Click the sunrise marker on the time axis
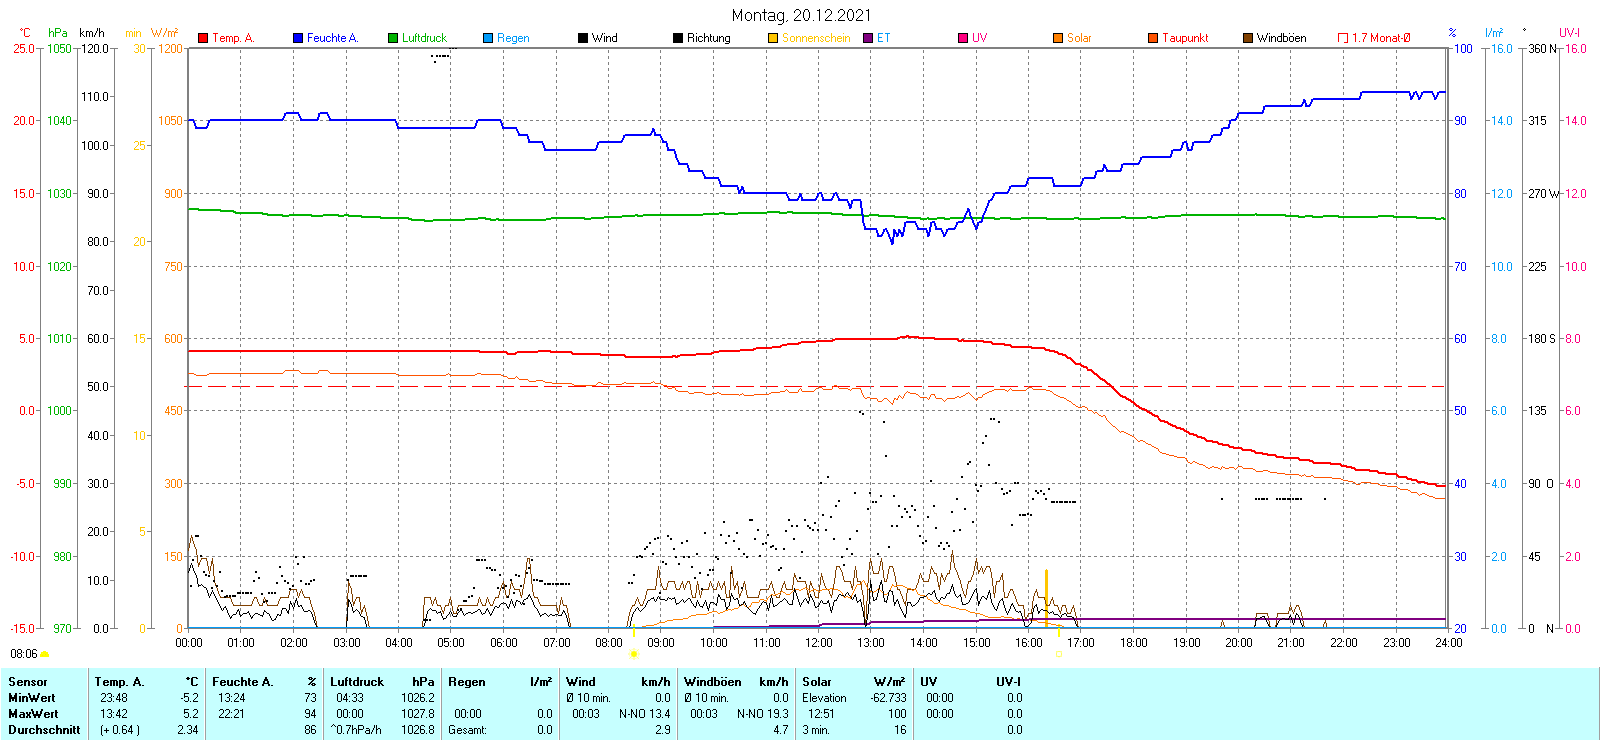 (634, 654)
